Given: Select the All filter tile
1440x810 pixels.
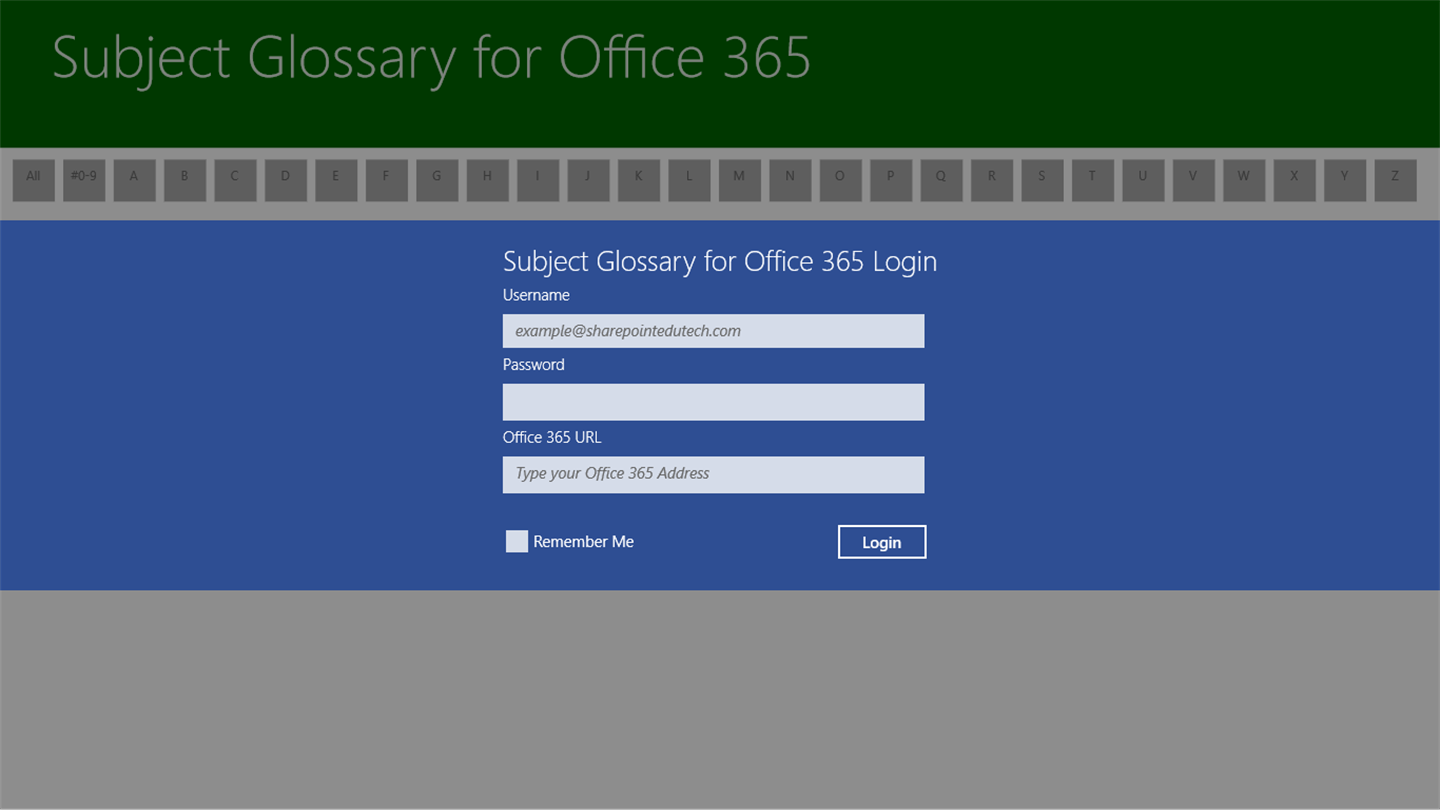Looking at the screenshot, I should [x=34, y=180].
